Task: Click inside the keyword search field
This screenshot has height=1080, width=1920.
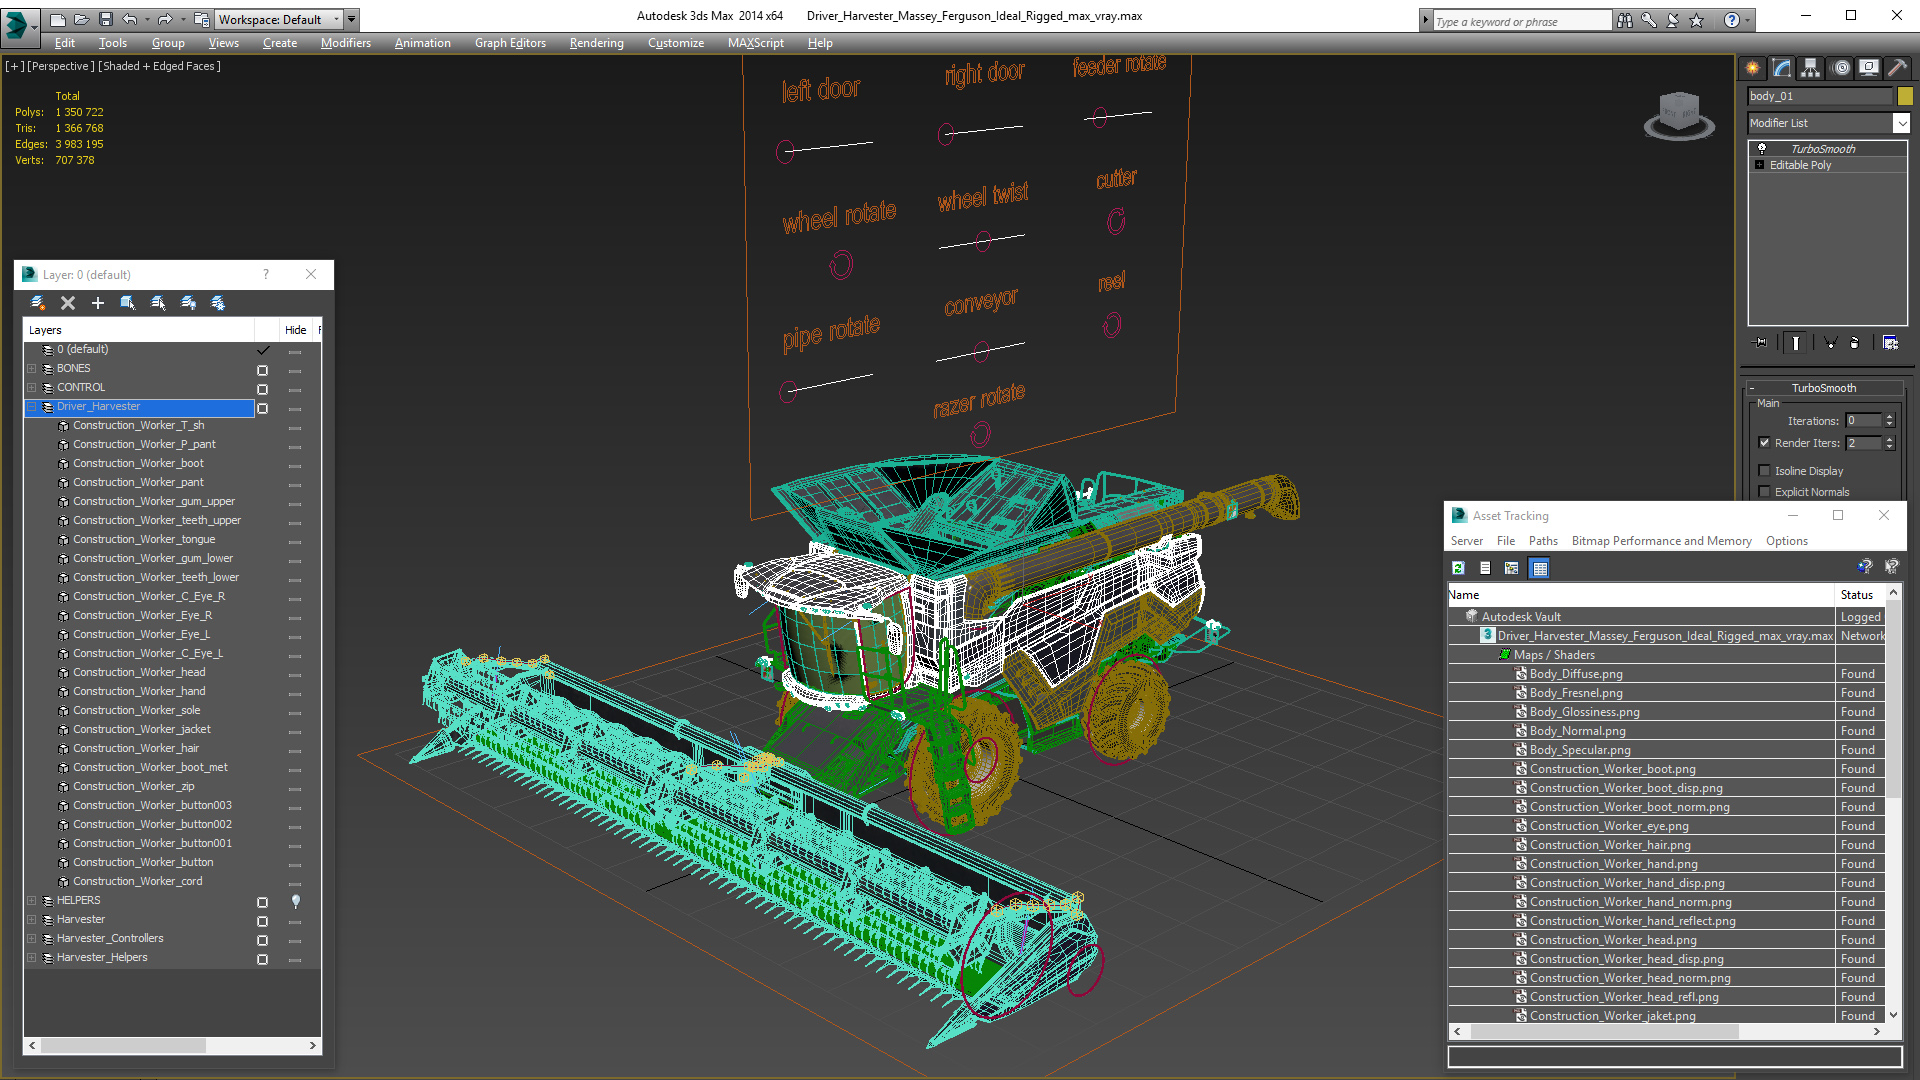Action: pos(1521,21)
